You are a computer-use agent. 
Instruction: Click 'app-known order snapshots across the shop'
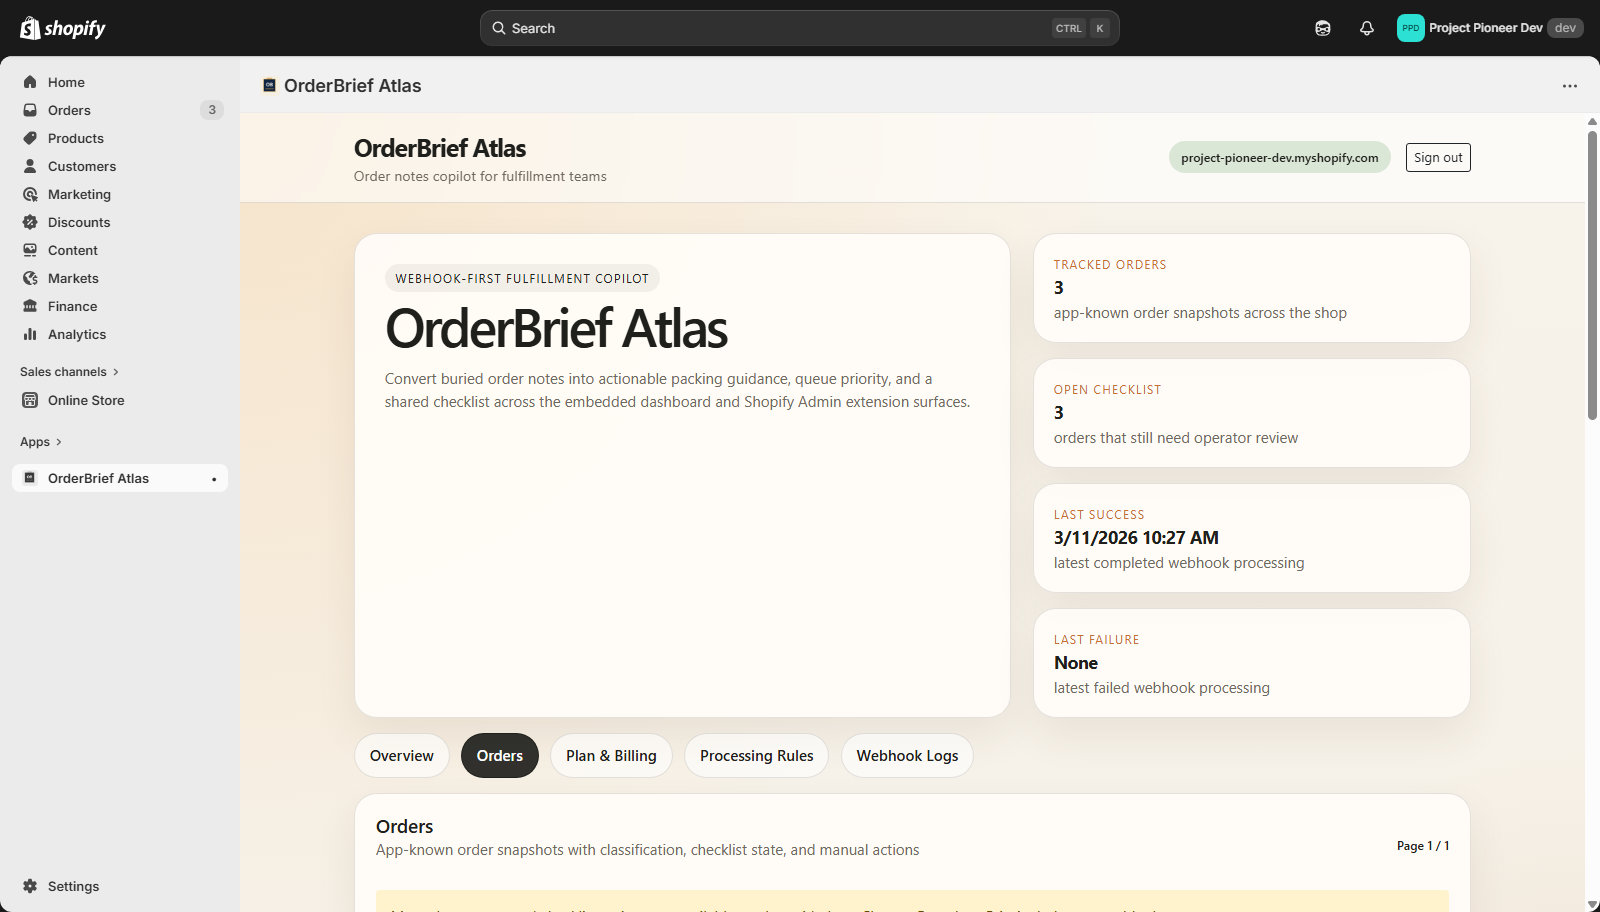click(1200, 313)
